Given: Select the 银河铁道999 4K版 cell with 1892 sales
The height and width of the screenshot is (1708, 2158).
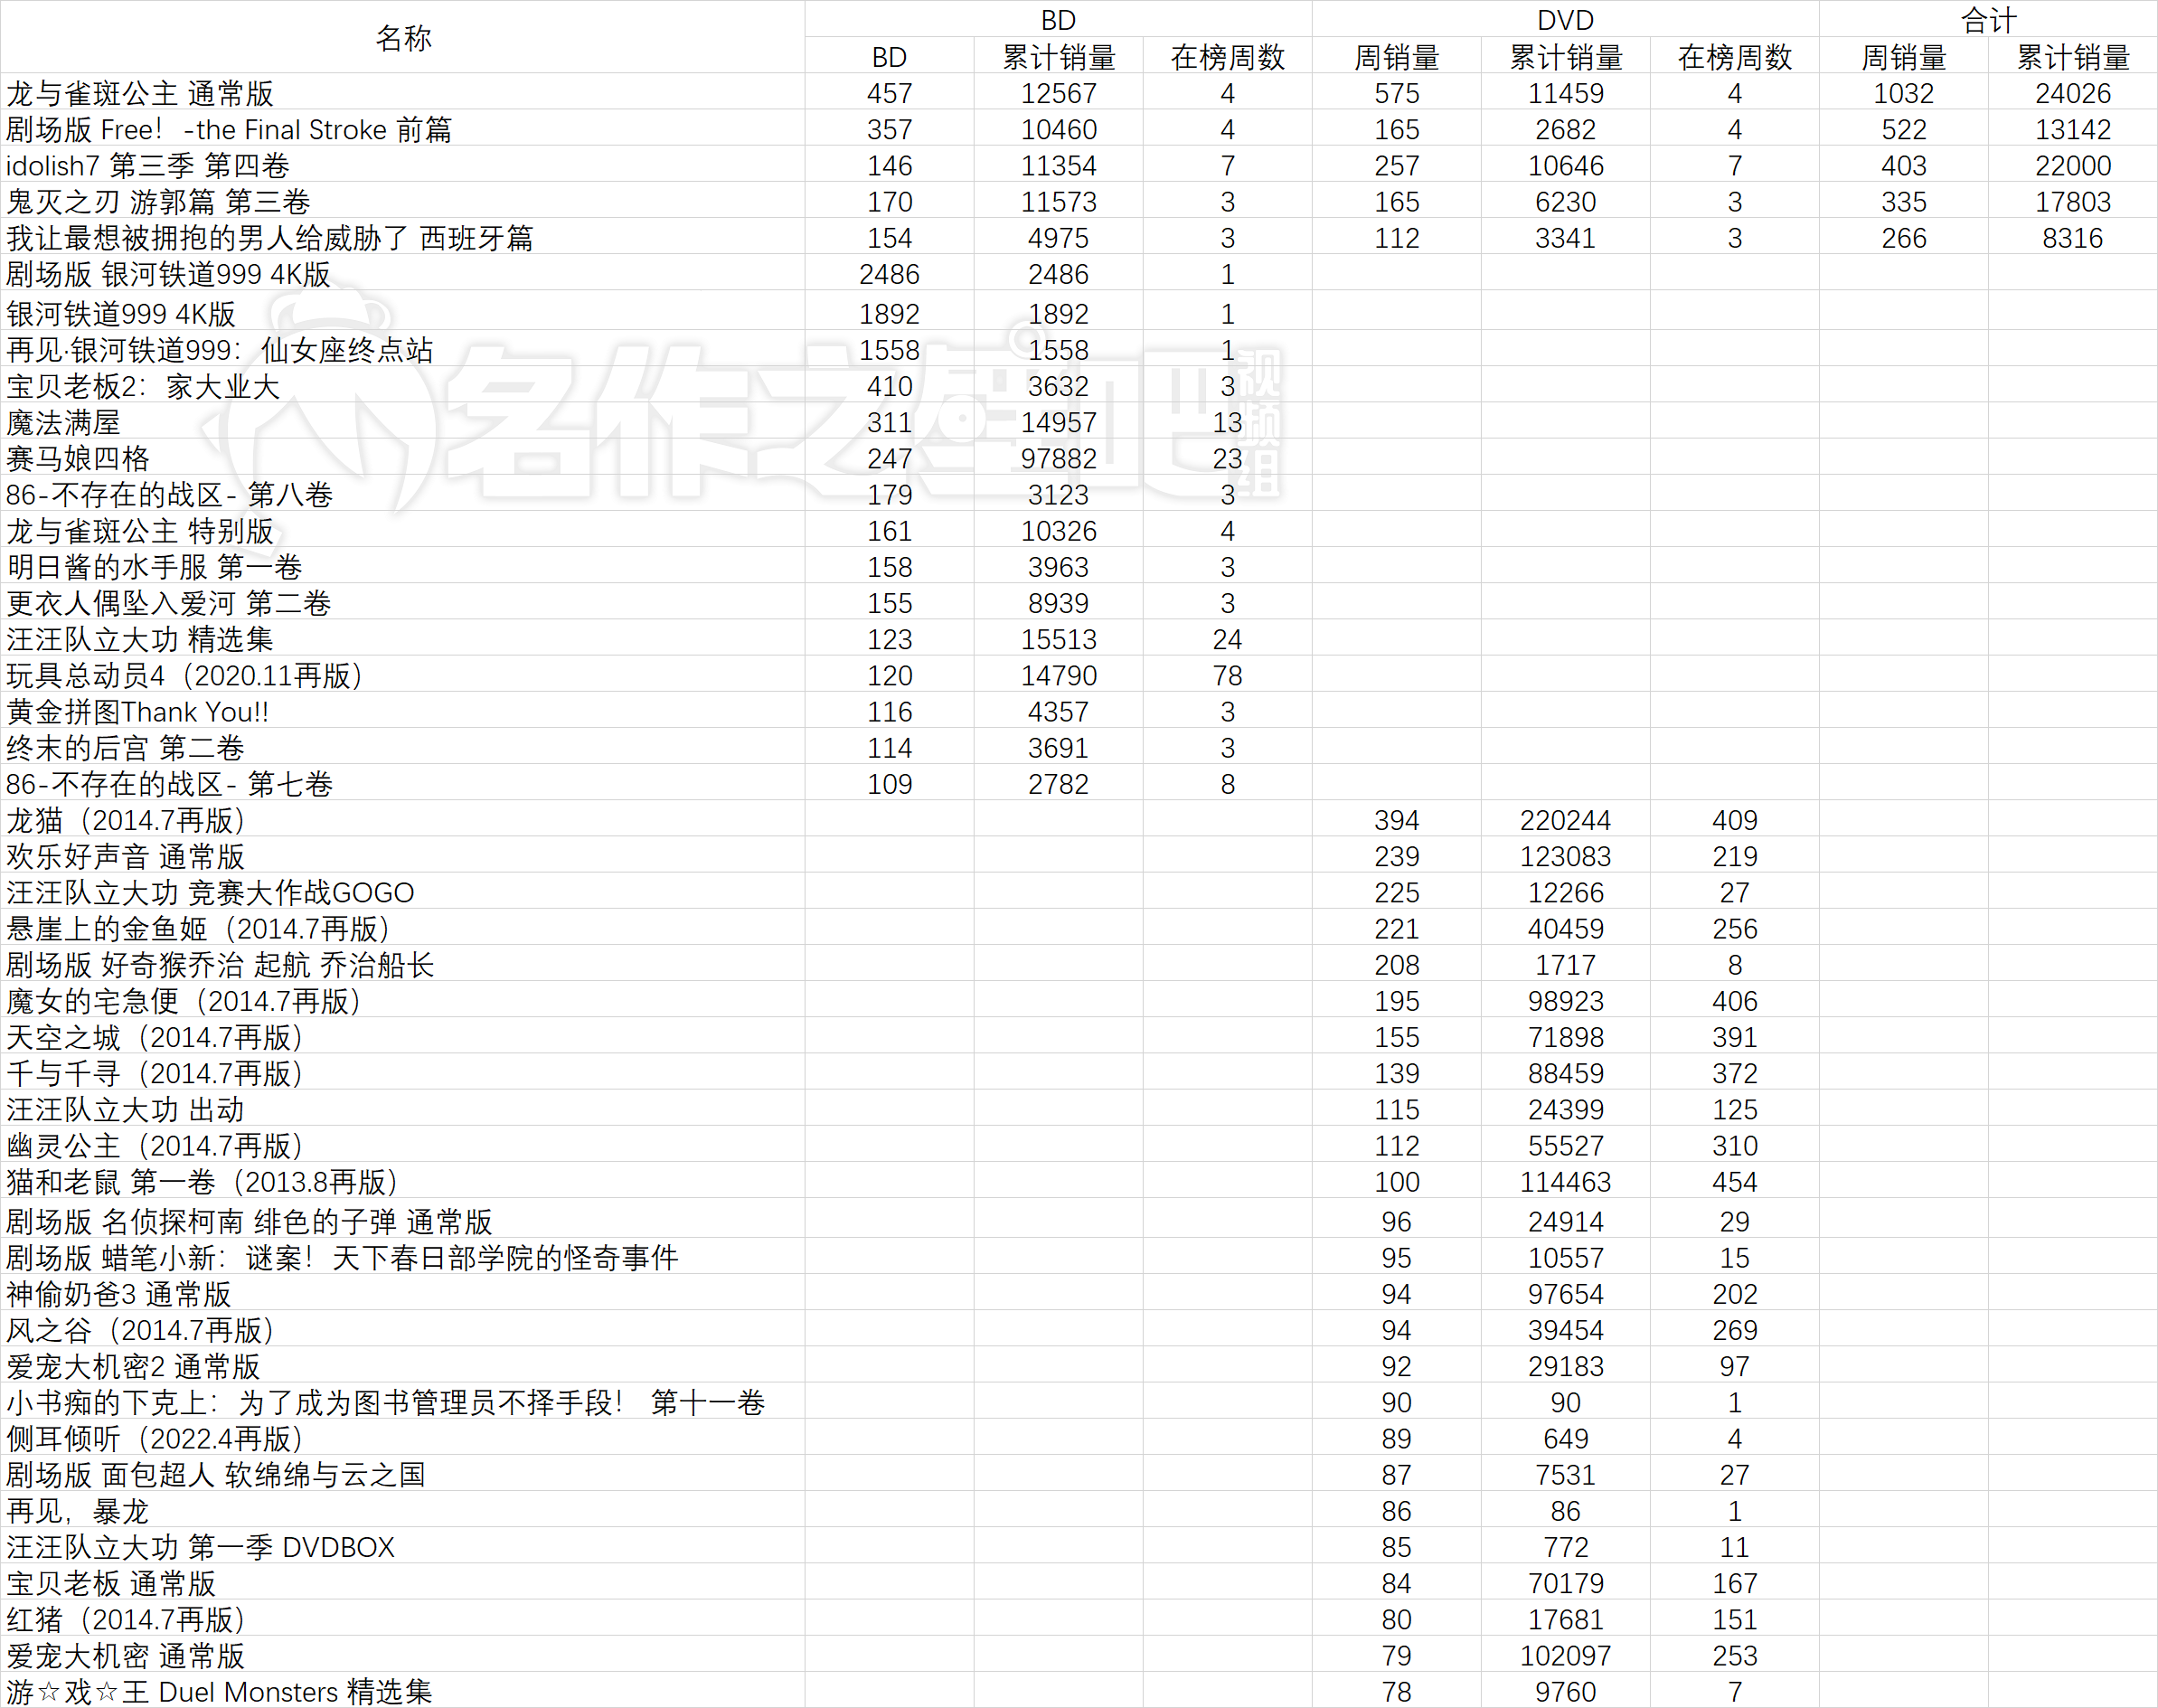Looking at the screenshot, I should click(121, 314).
